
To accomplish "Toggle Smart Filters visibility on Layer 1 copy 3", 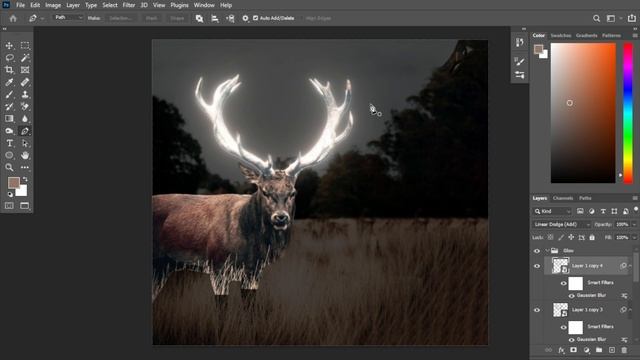I will (x=563, y=327).
